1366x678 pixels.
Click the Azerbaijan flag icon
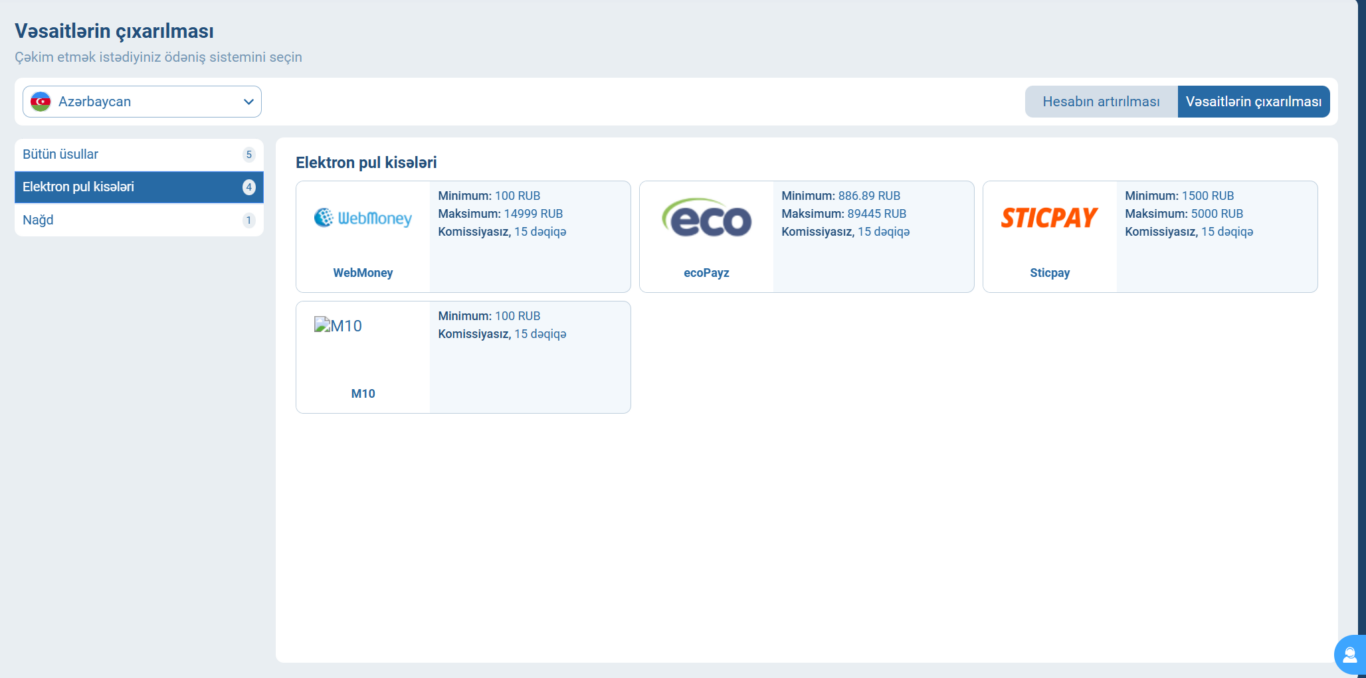[41, 102]
